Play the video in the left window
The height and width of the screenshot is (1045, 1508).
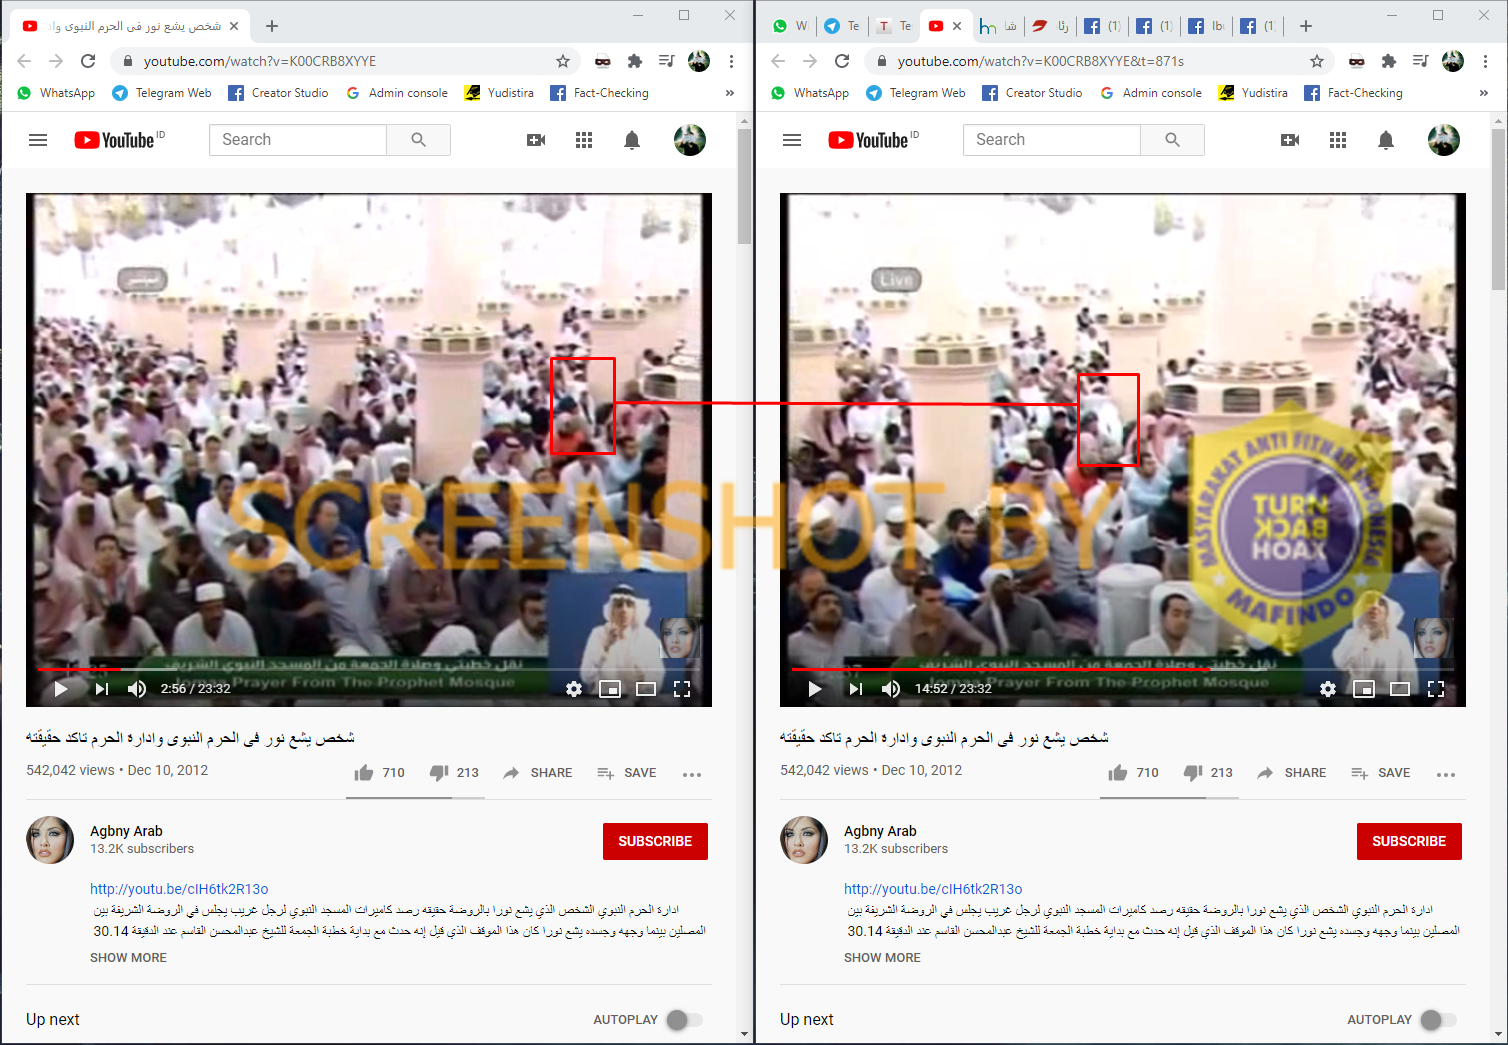coord(61,689)
